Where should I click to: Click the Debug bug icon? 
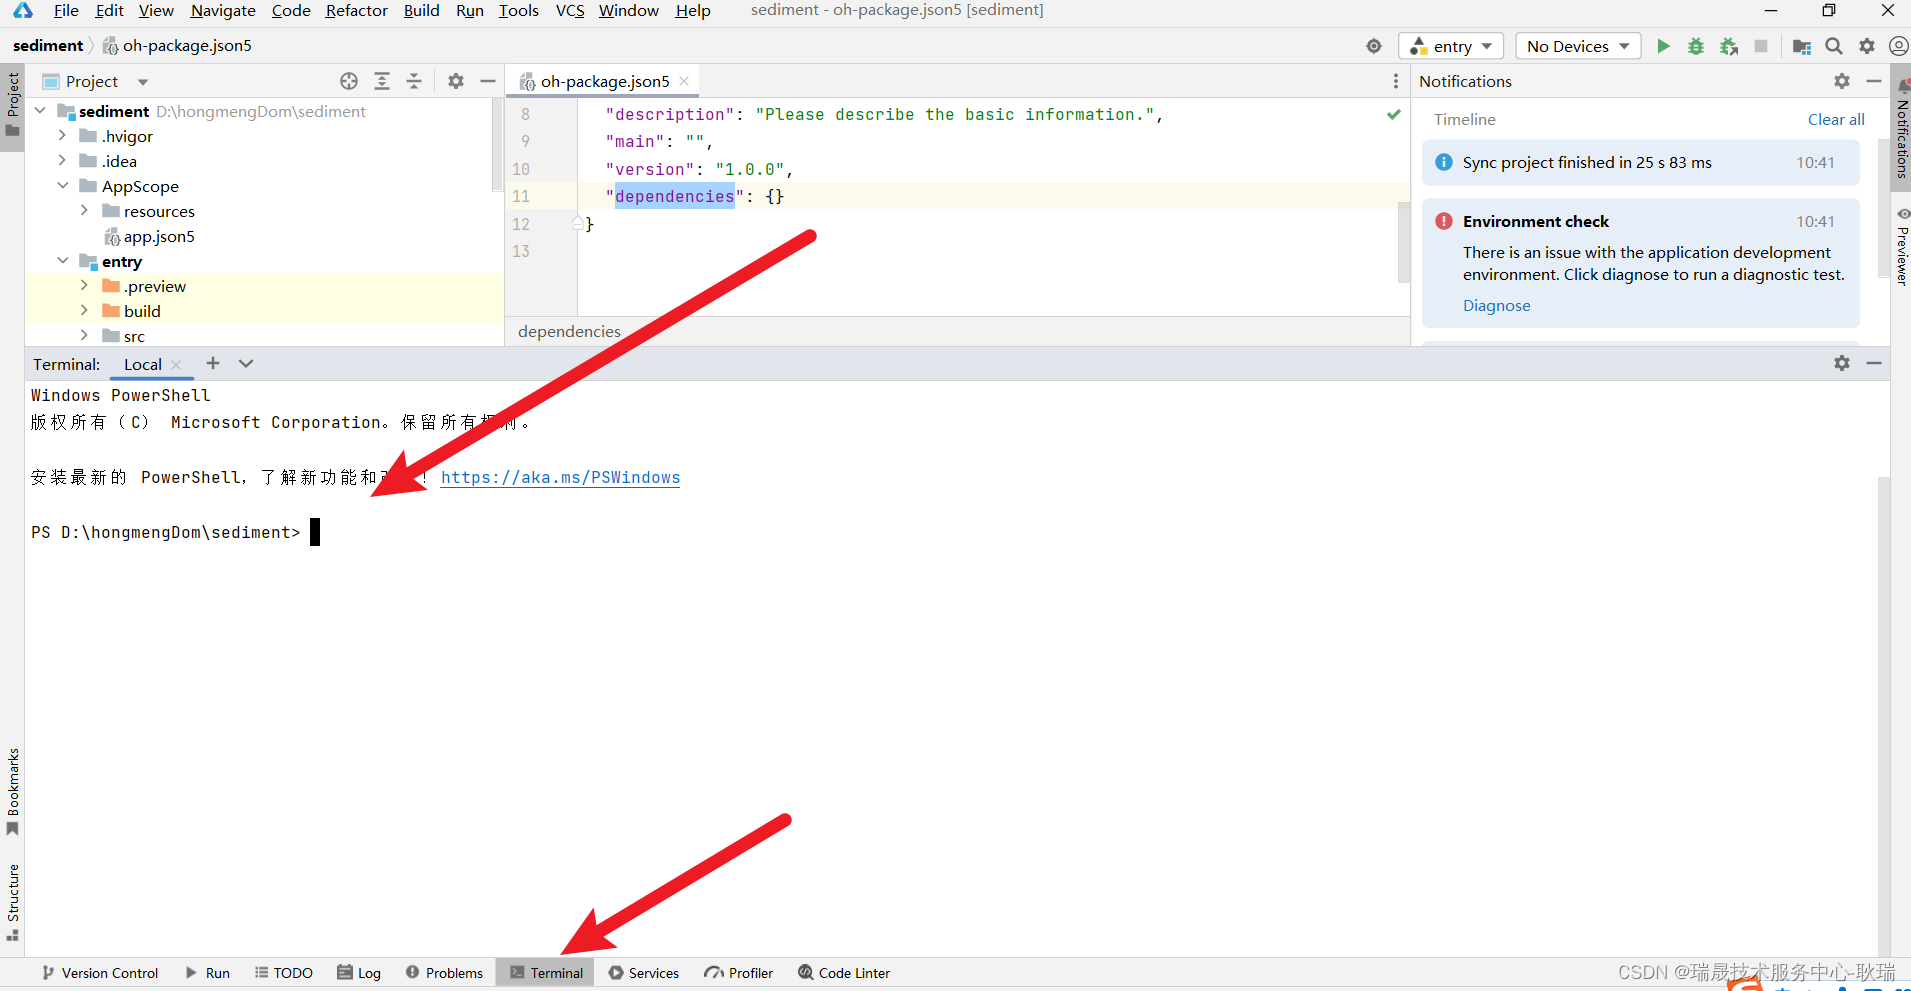(1696, 46)
